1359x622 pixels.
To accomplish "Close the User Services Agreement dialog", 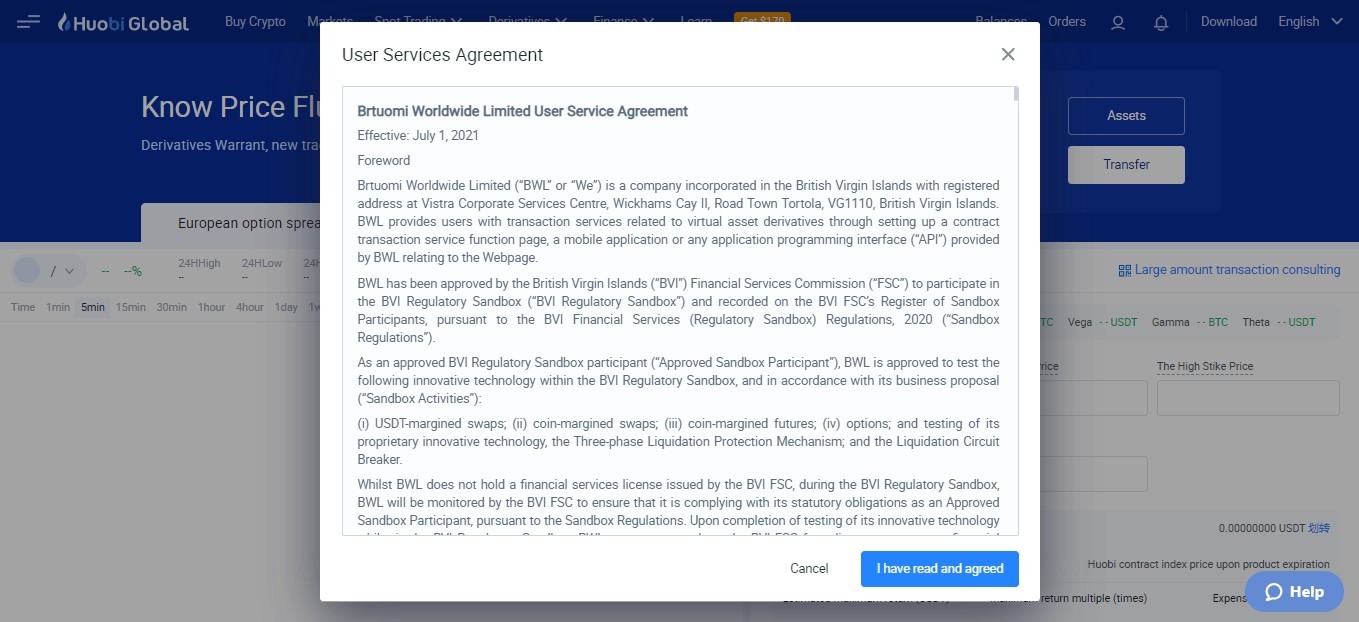I will pyautogui.click(x=1008, y=55).
